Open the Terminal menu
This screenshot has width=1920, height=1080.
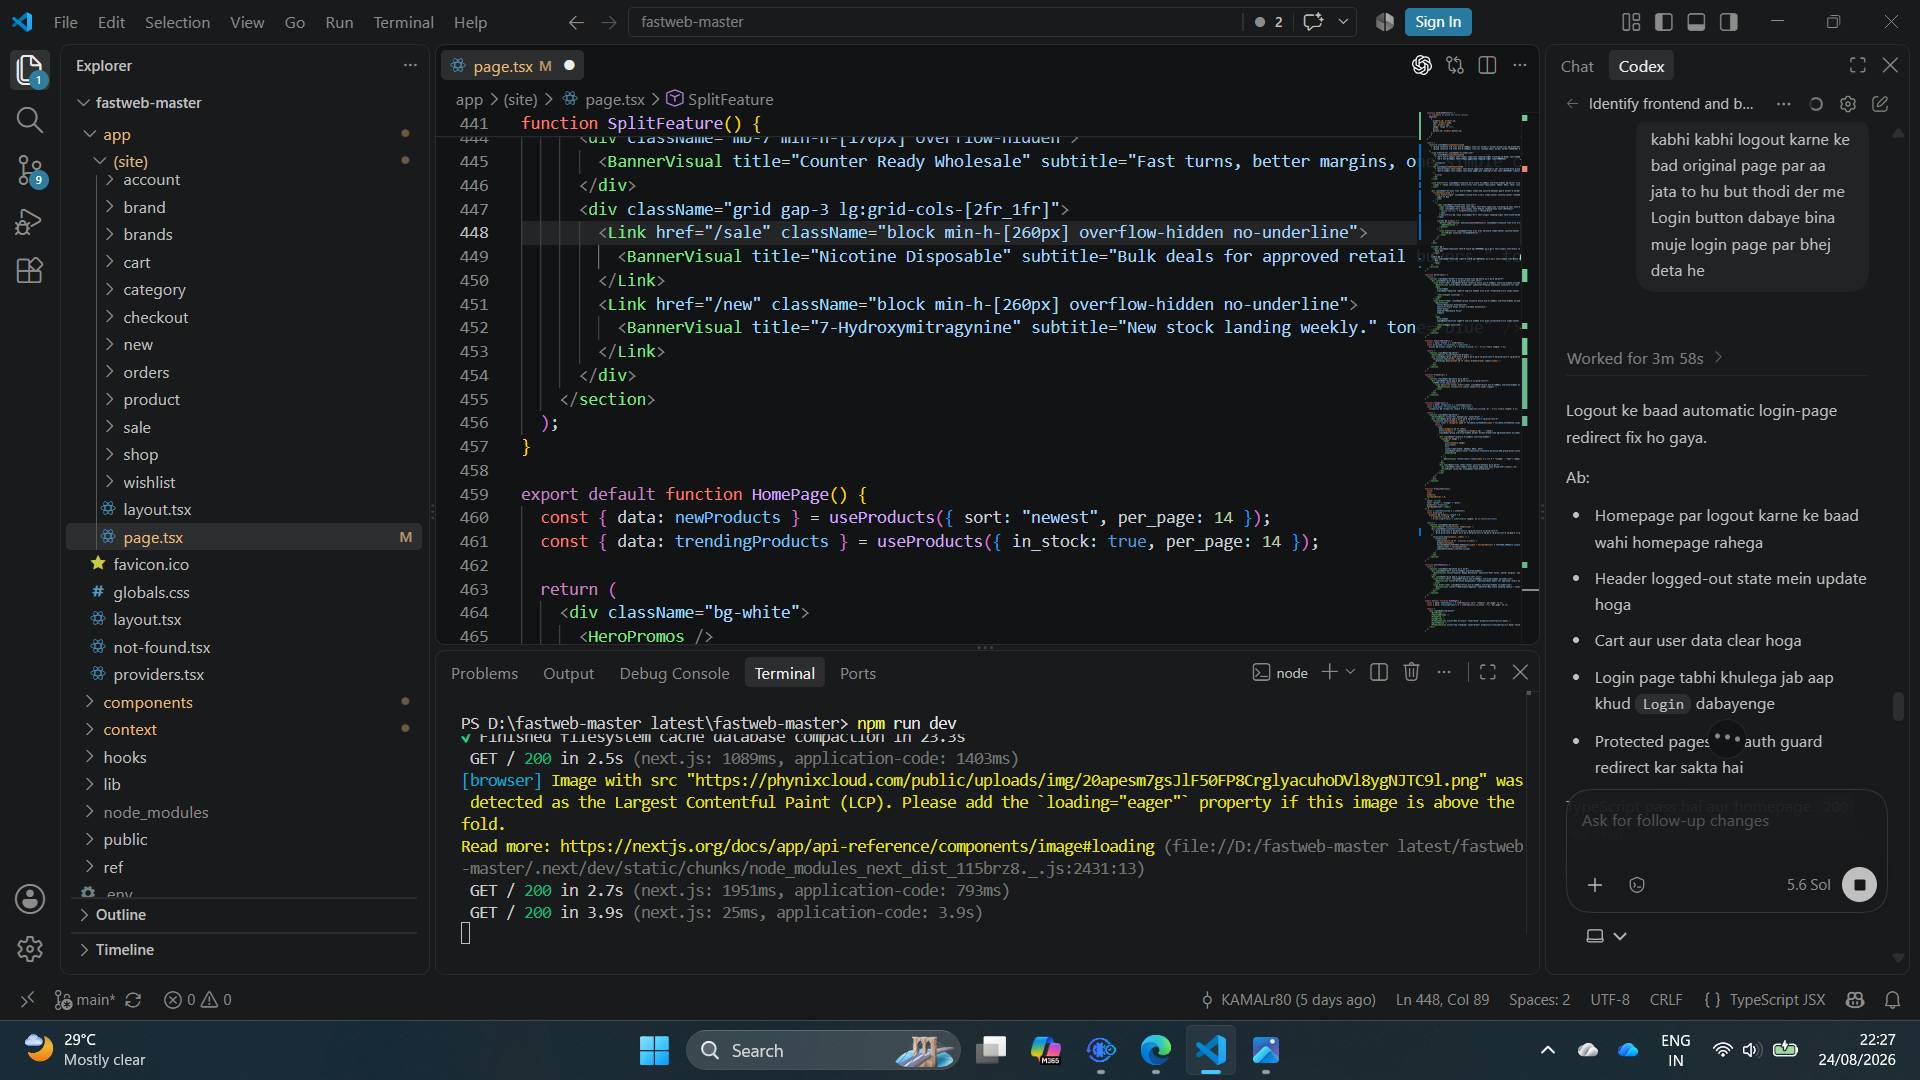(403, 22)
